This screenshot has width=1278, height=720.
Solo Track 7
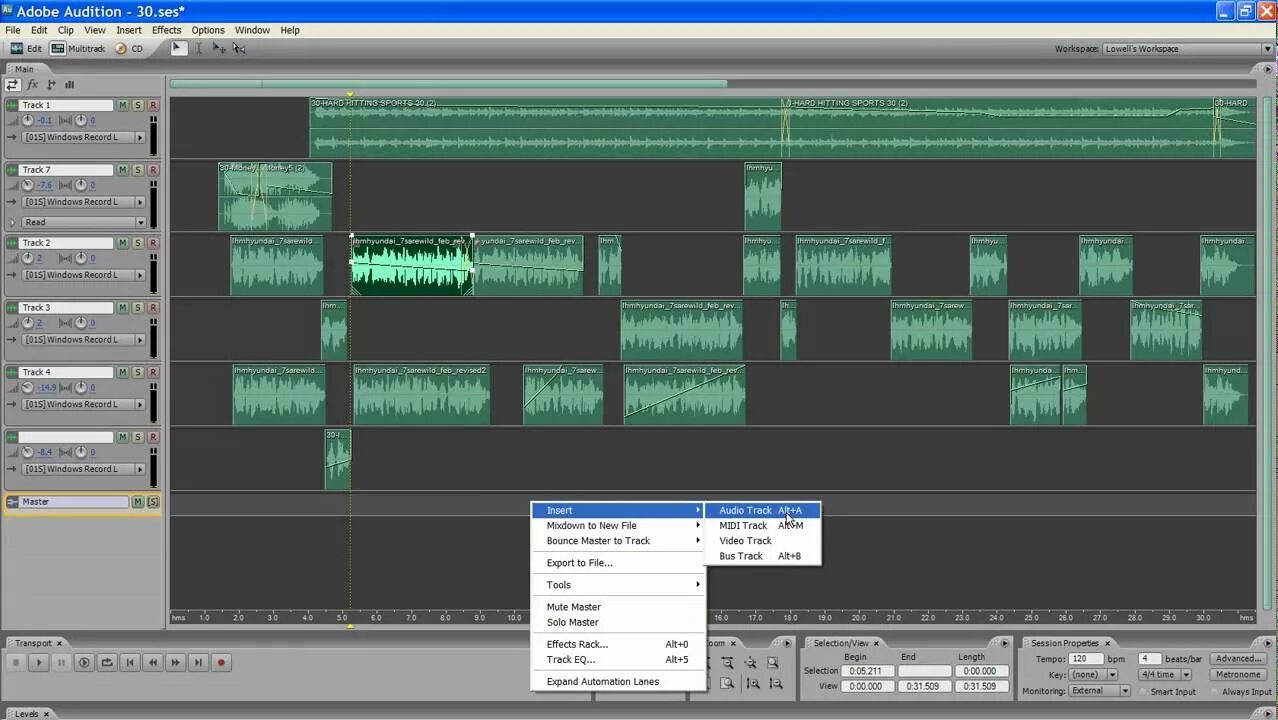tap(138, 170)
